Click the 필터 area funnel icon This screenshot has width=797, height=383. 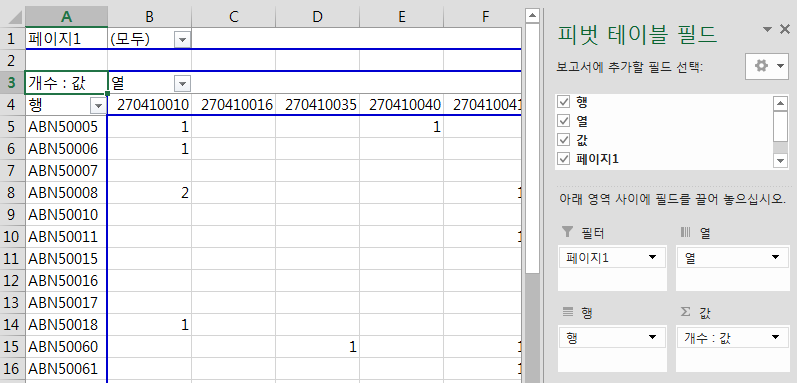(x=567, y=232)
